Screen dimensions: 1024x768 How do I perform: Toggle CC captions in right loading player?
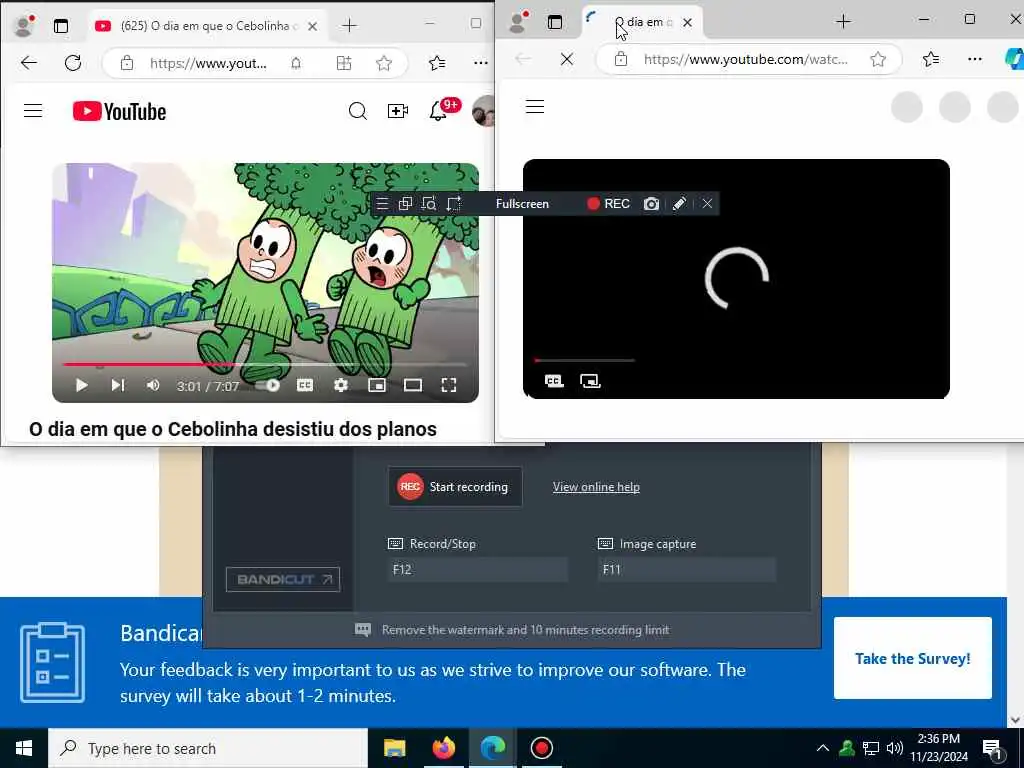(554, 381)
